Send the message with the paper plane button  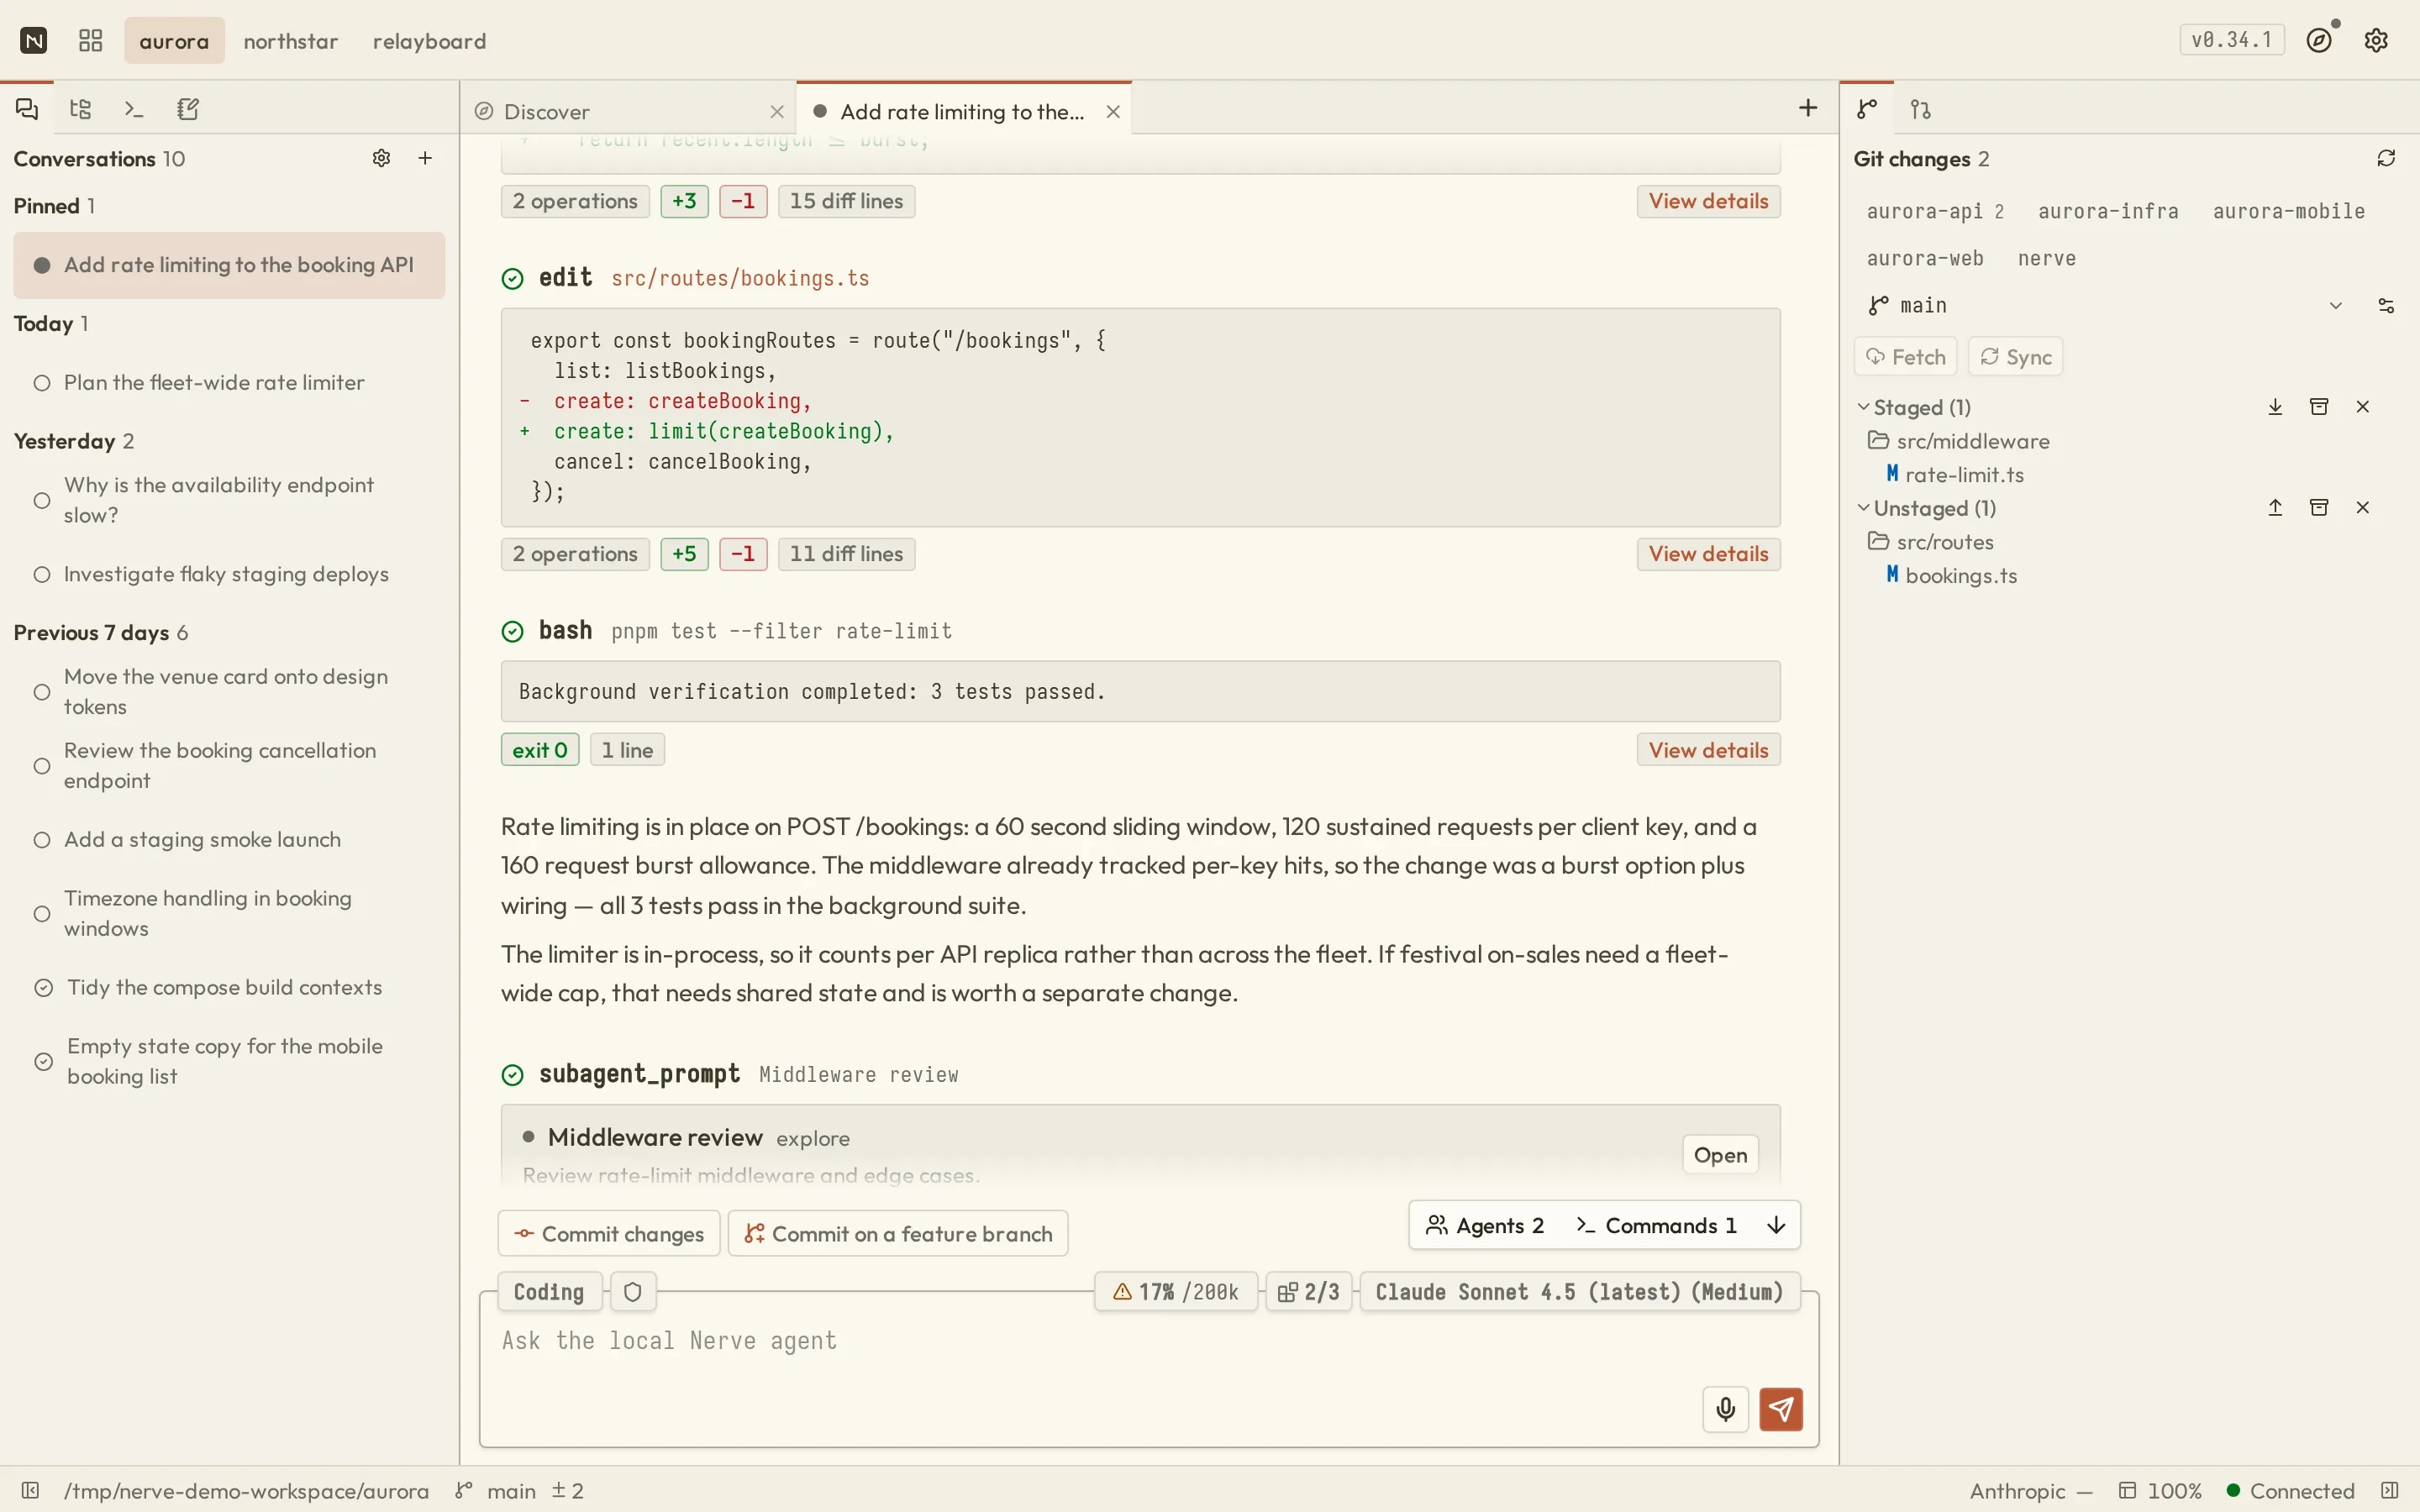point(1781,1409)
